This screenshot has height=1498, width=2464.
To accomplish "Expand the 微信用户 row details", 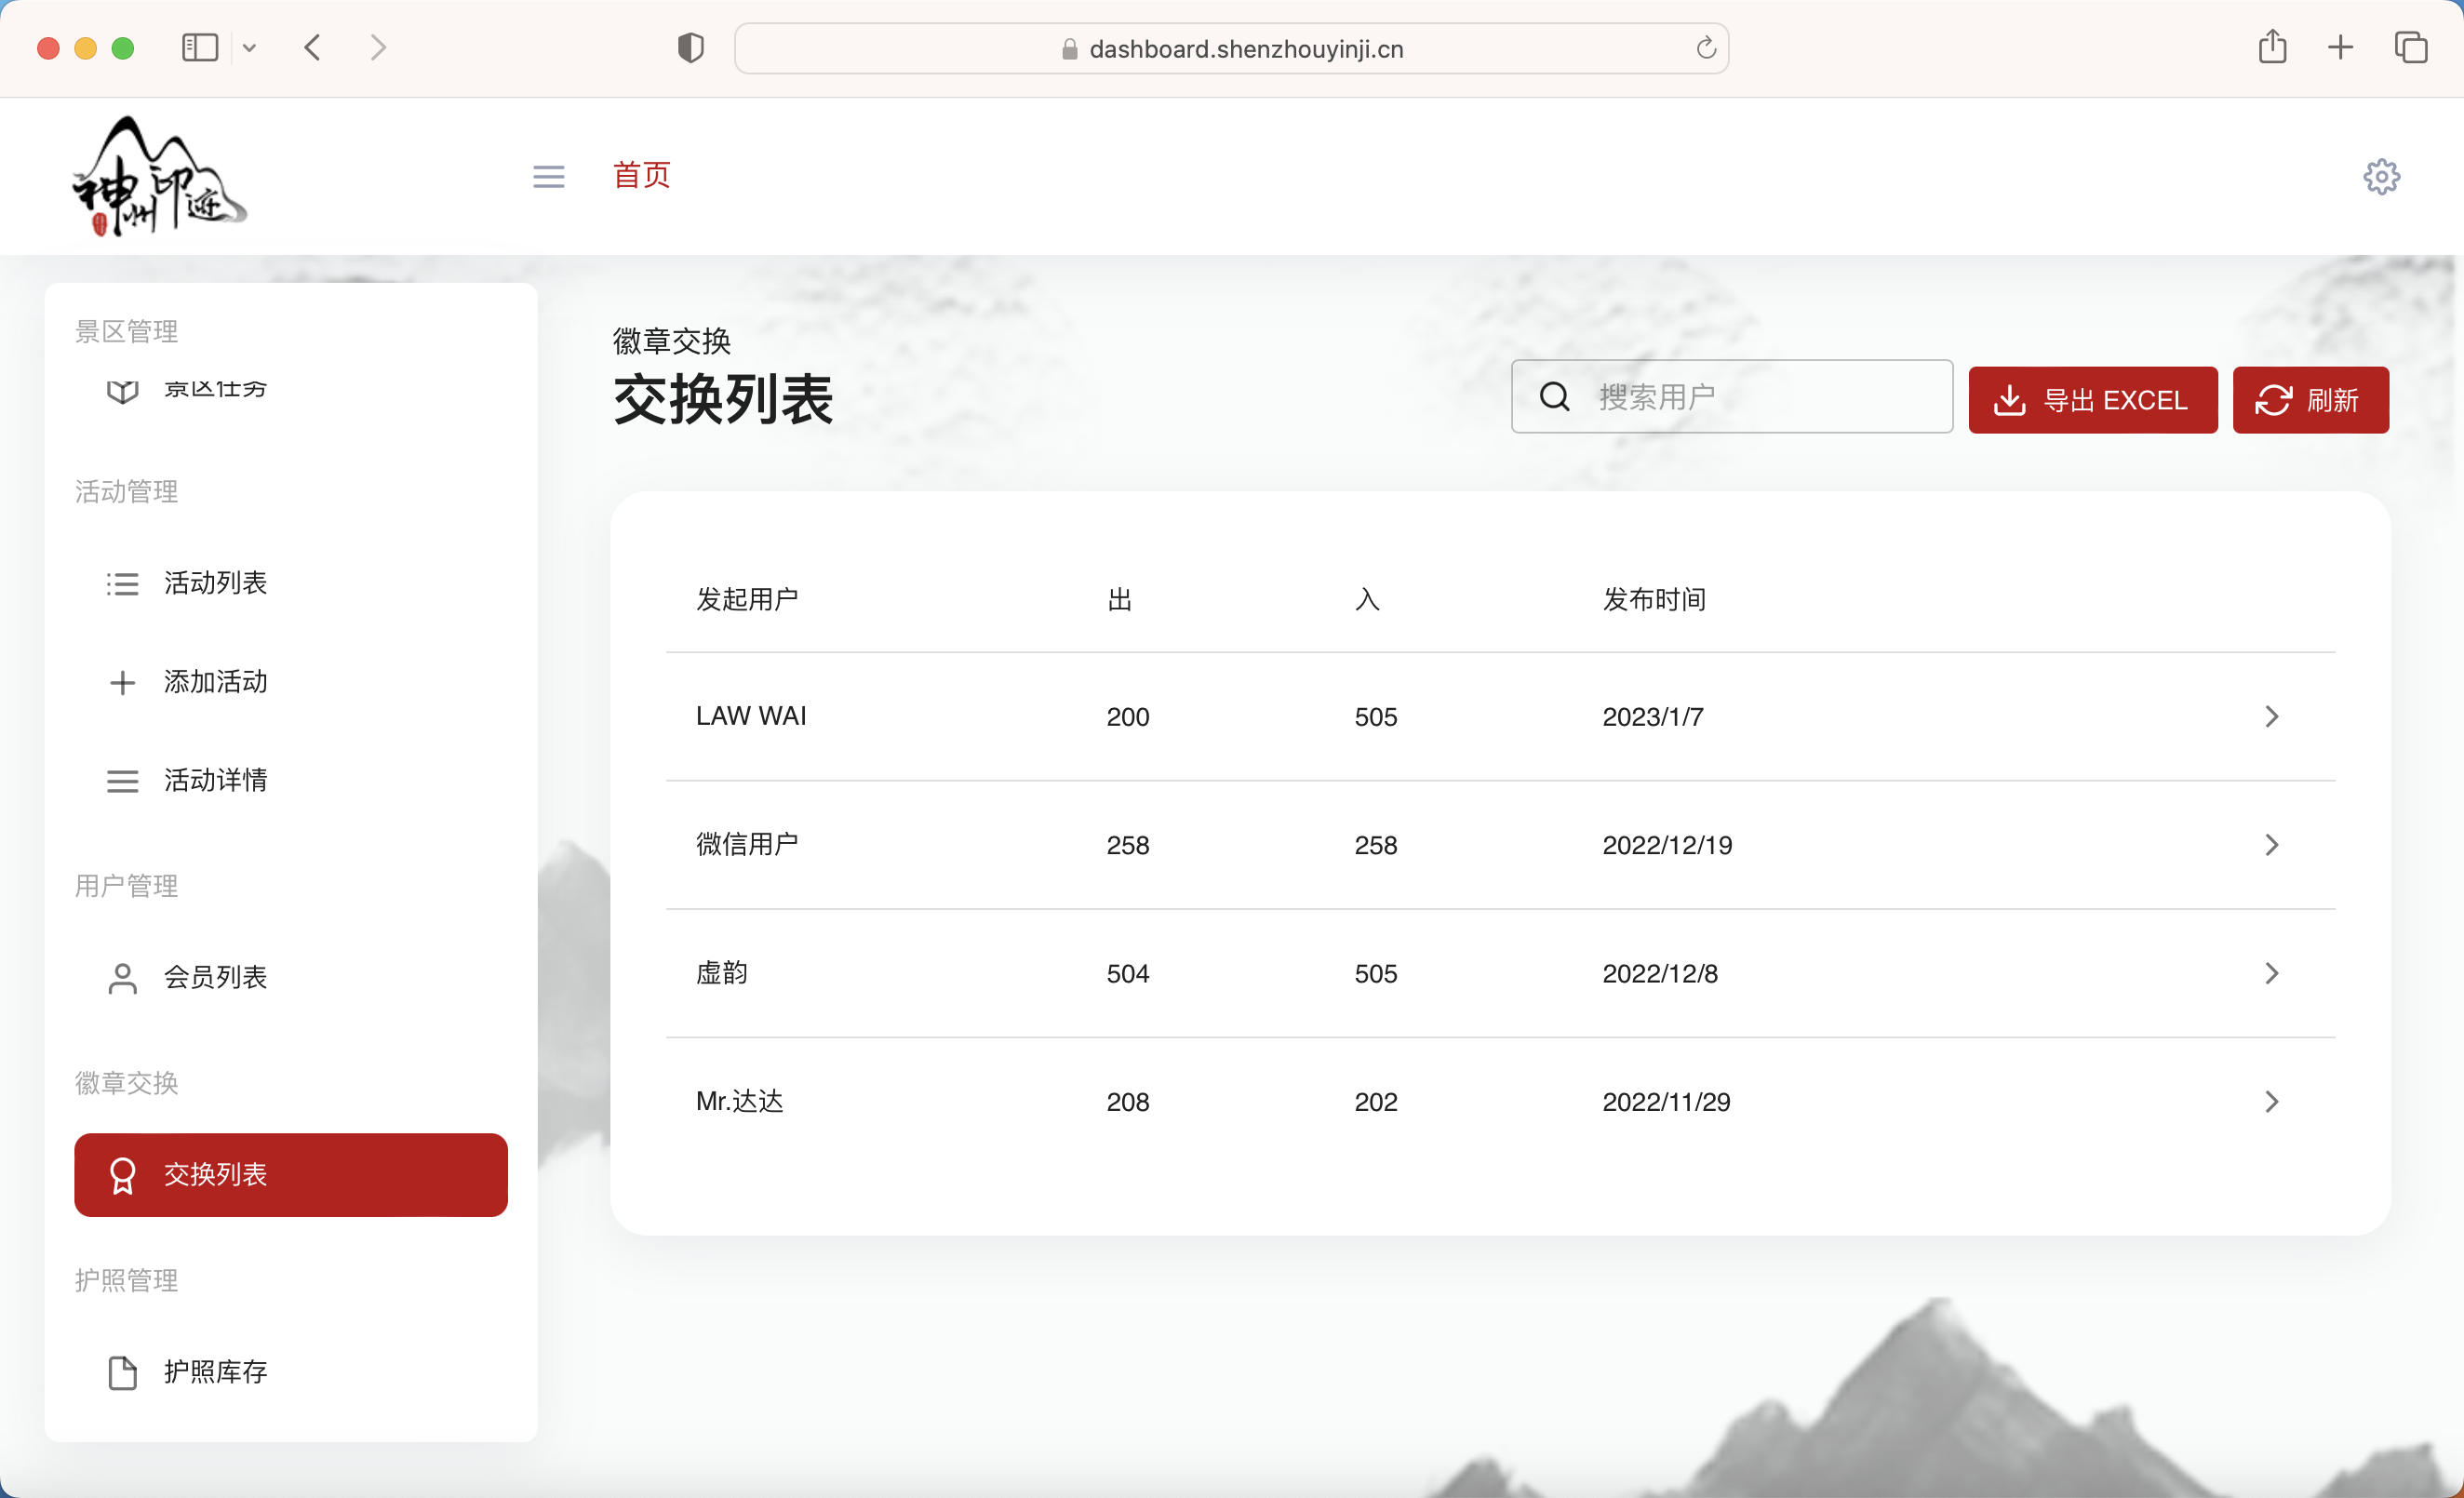I will [x=2270, y=844].
